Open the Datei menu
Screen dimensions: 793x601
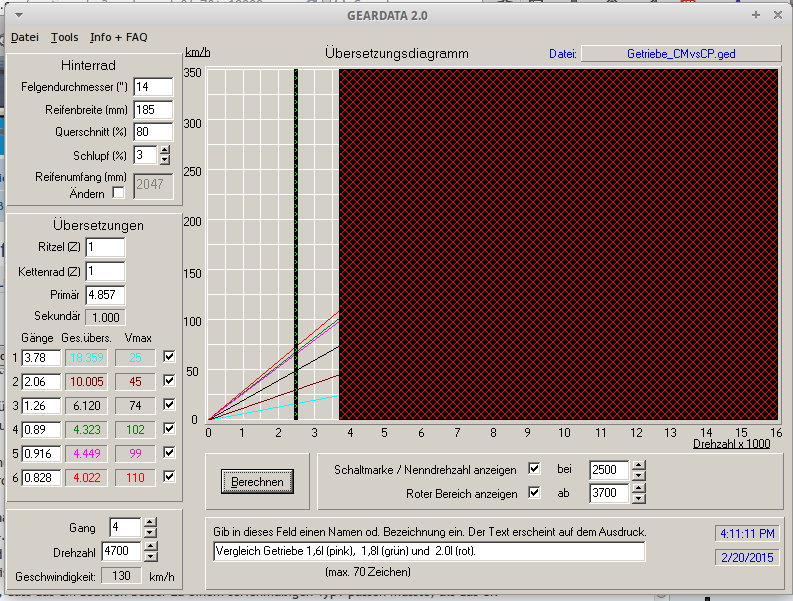click(x=25, y=37)
